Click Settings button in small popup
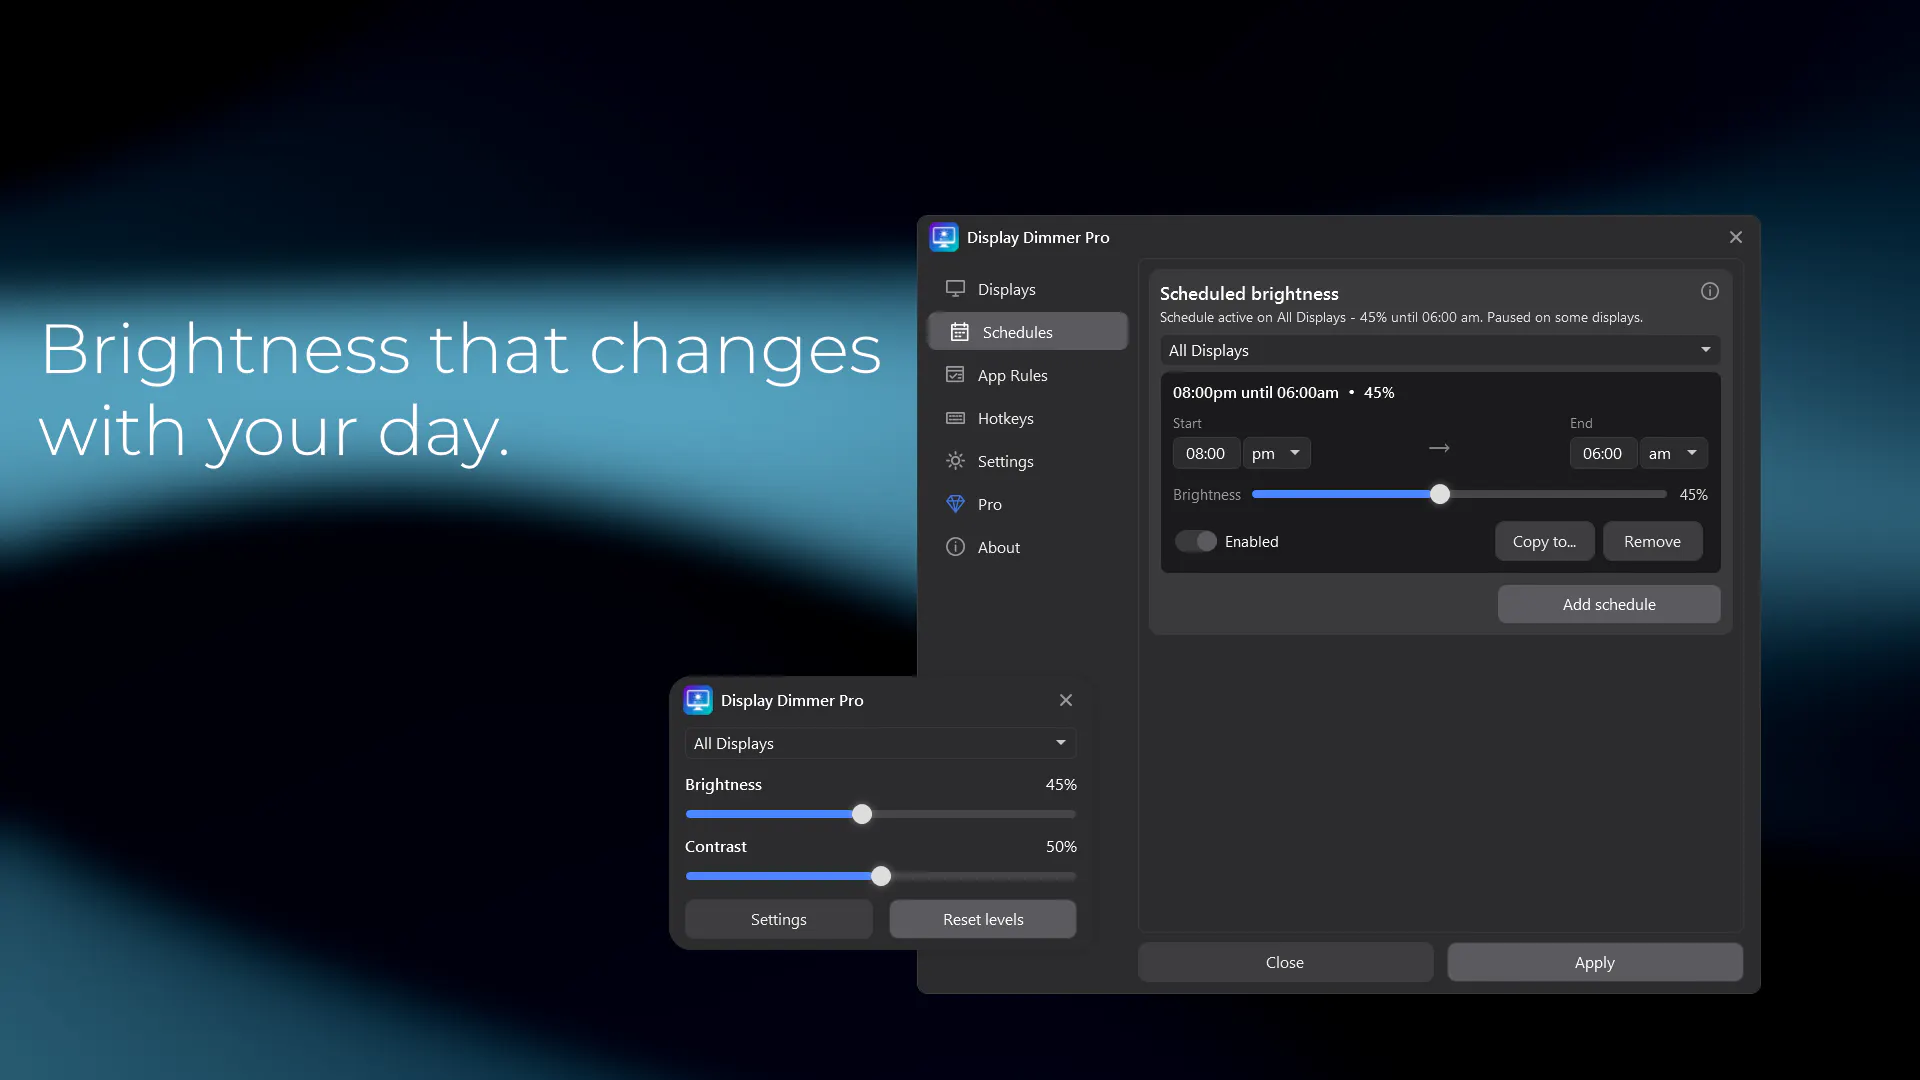Screen dimensions: 1920x1080 pyautogui.click(x=779, y=919)
